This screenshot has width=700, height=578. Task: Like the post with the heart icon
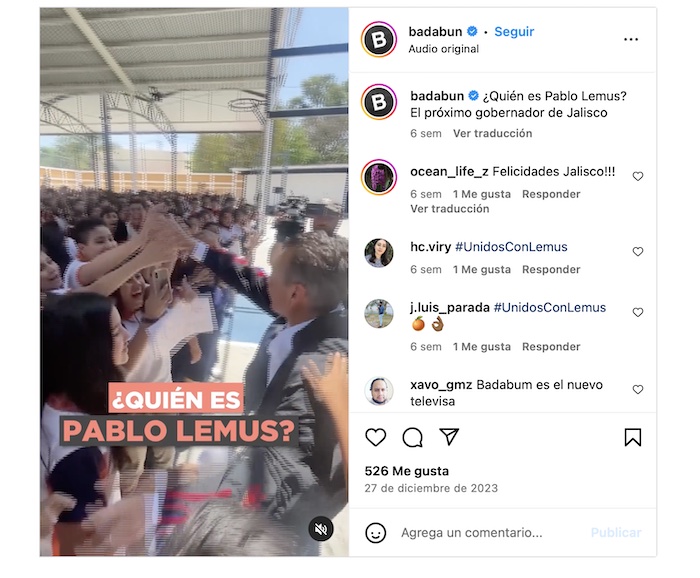click(375, 437)
